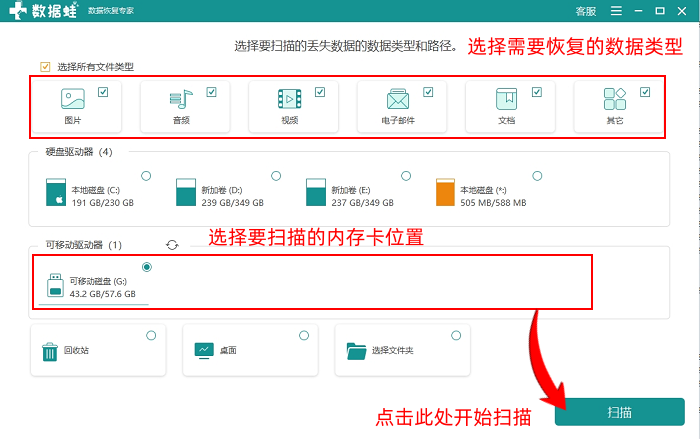Select the local disk (*:) radio button

click(x=537, y=176)
